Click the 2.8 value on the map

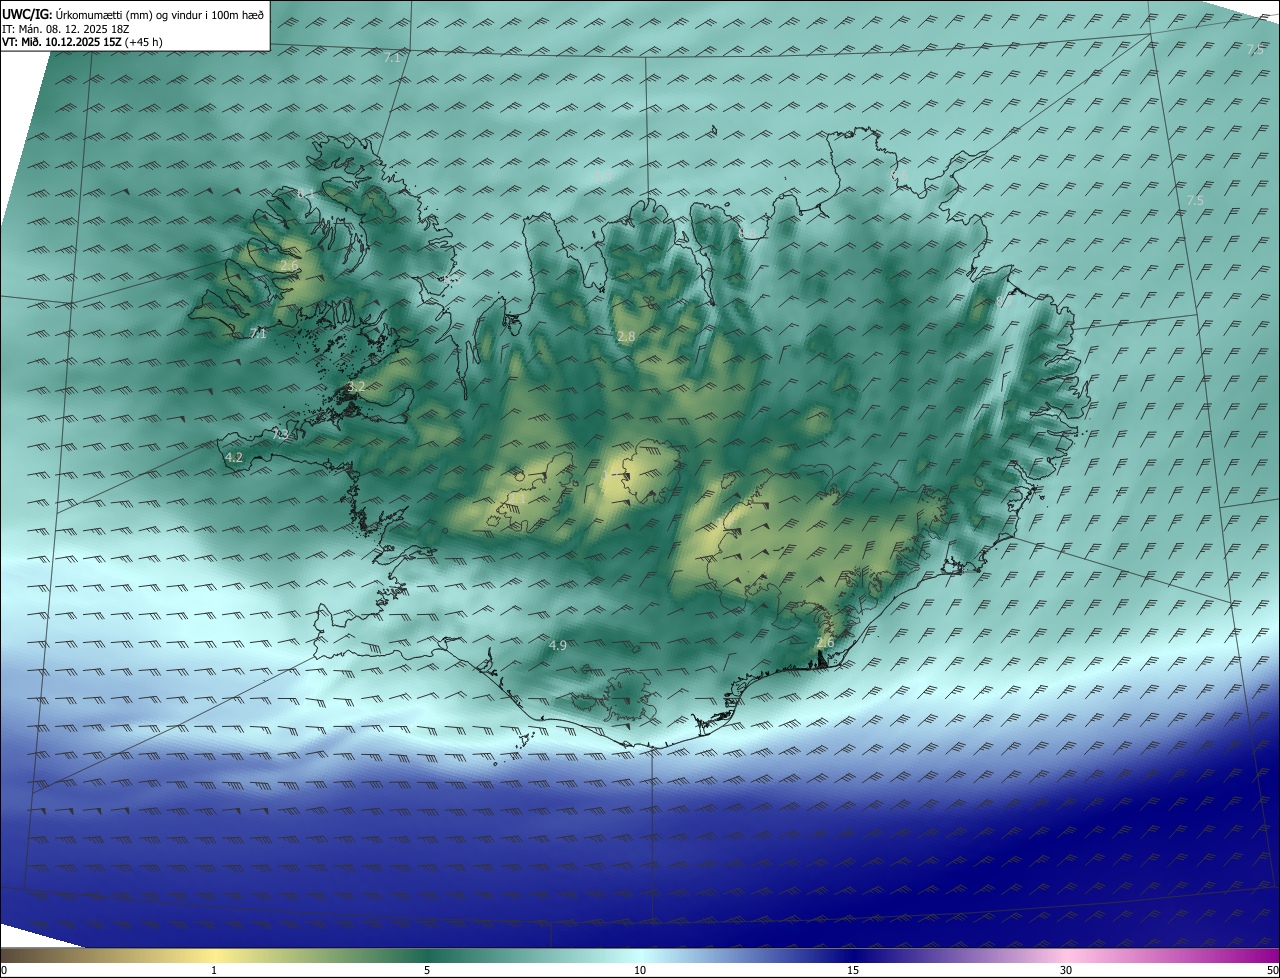coord(626,337)
